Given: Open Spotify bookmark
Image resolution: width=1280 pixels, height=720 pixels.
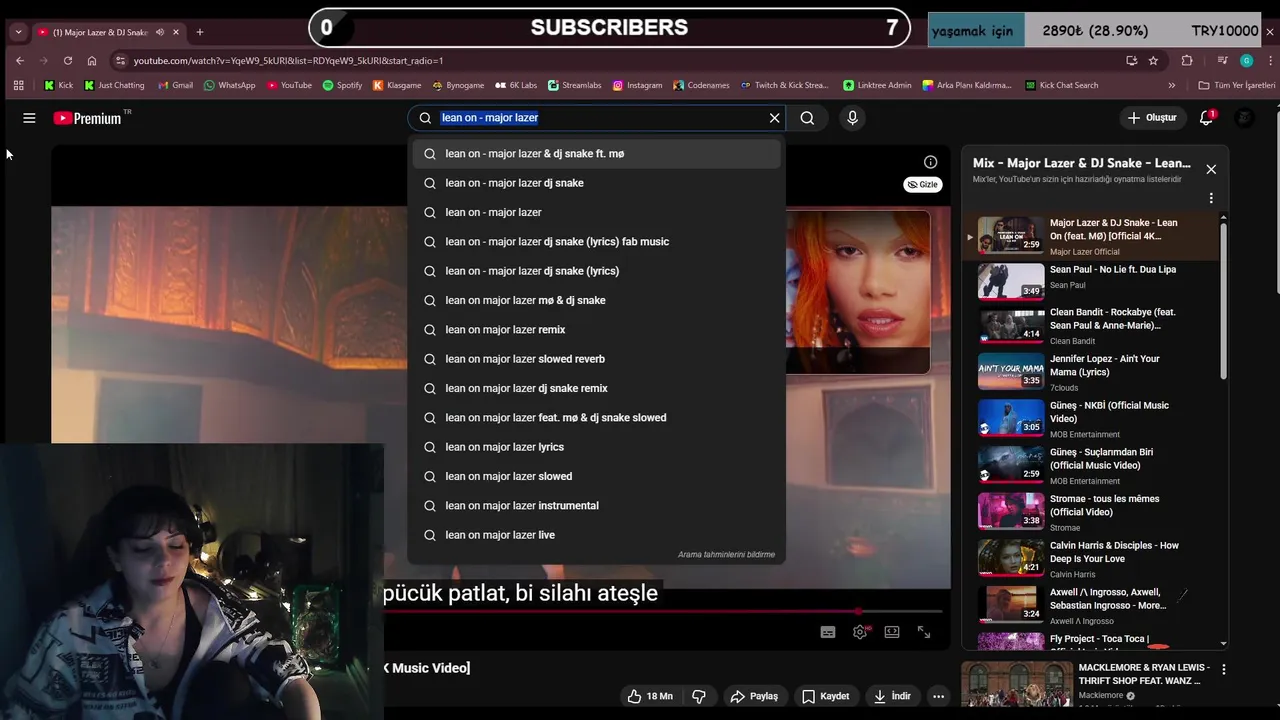Looking at the screenshot, I should pyautogui.click(x=342, y=86).
